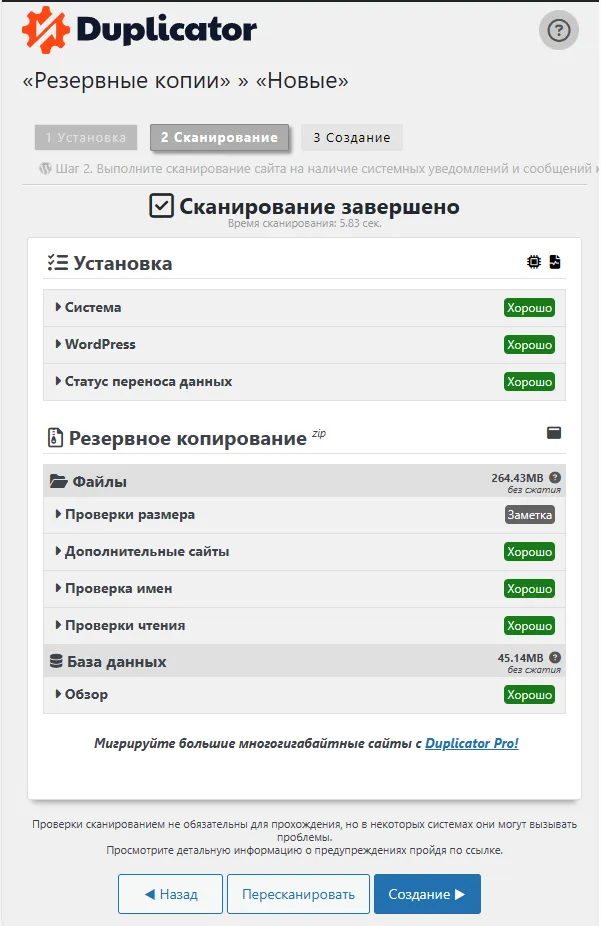Click Хорошо badge for Проверка имен

coord(530,589)
